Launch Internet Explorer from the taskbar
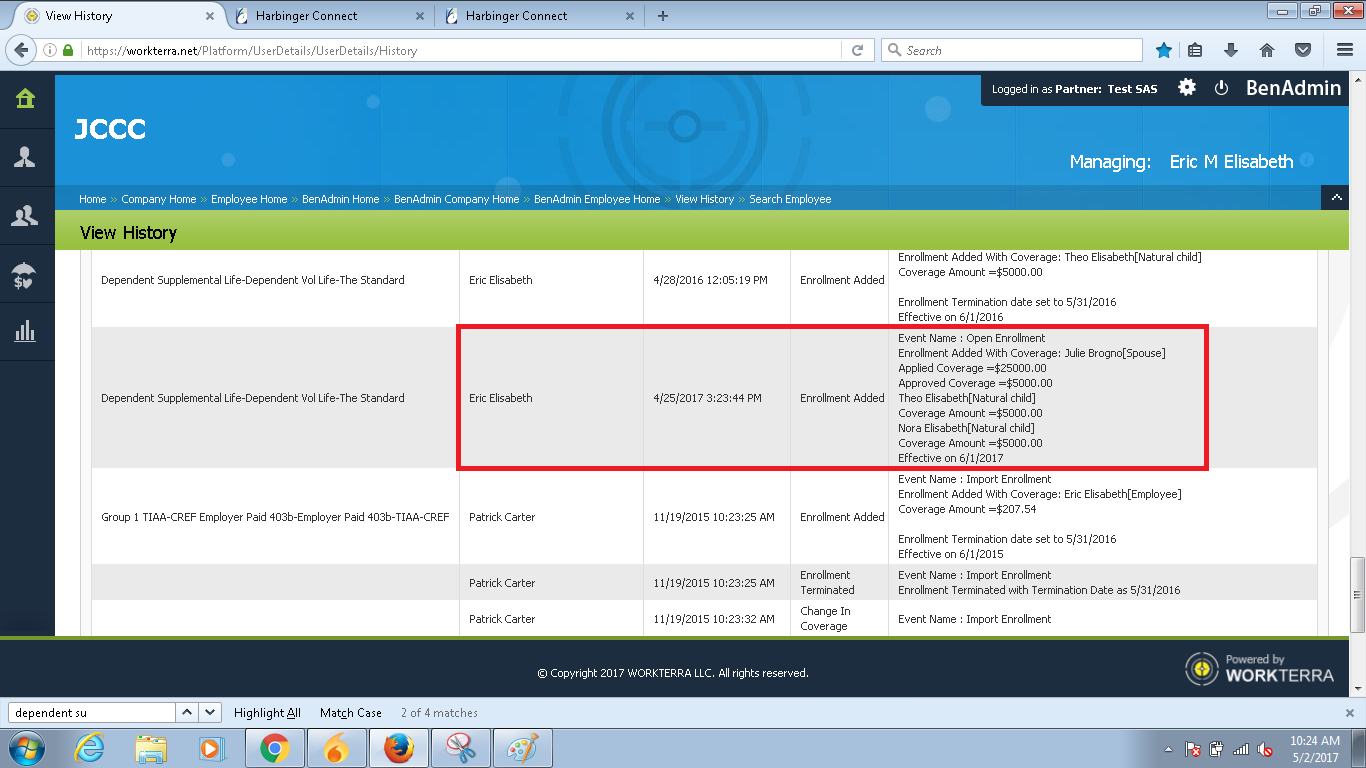 [89, 748]
